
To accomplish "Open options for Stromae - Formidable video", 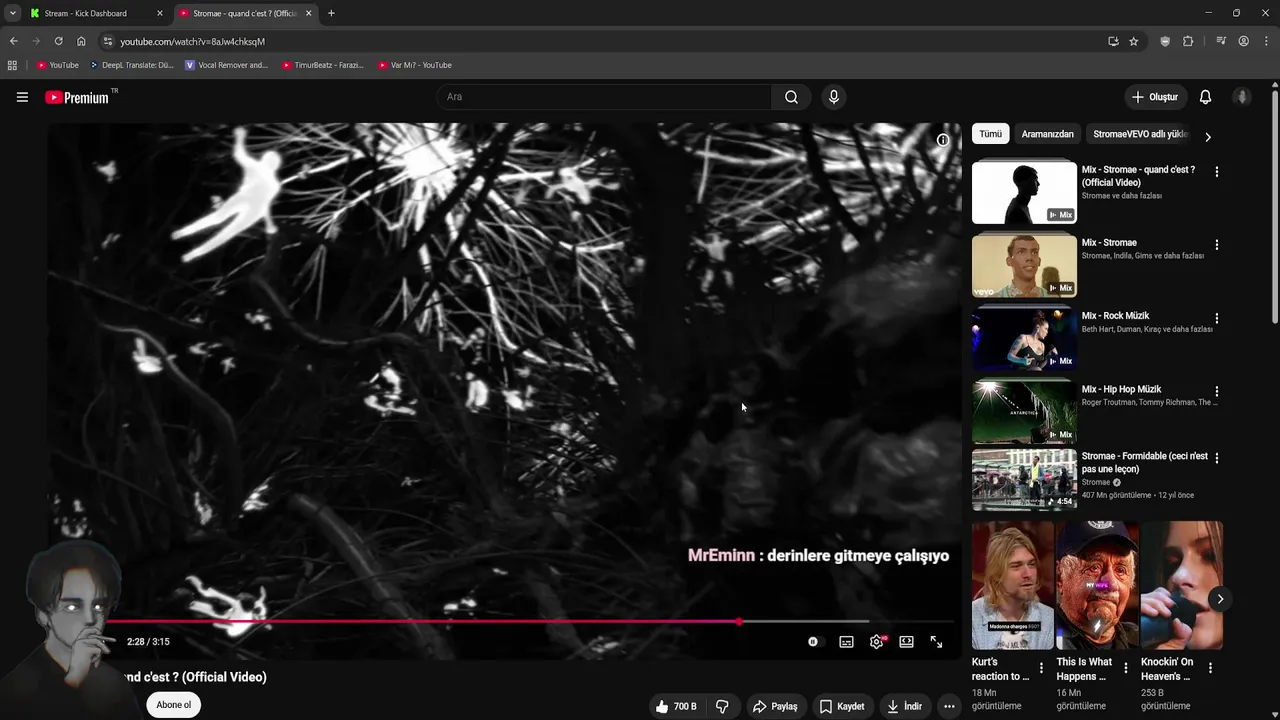I will coord(1217,457).
